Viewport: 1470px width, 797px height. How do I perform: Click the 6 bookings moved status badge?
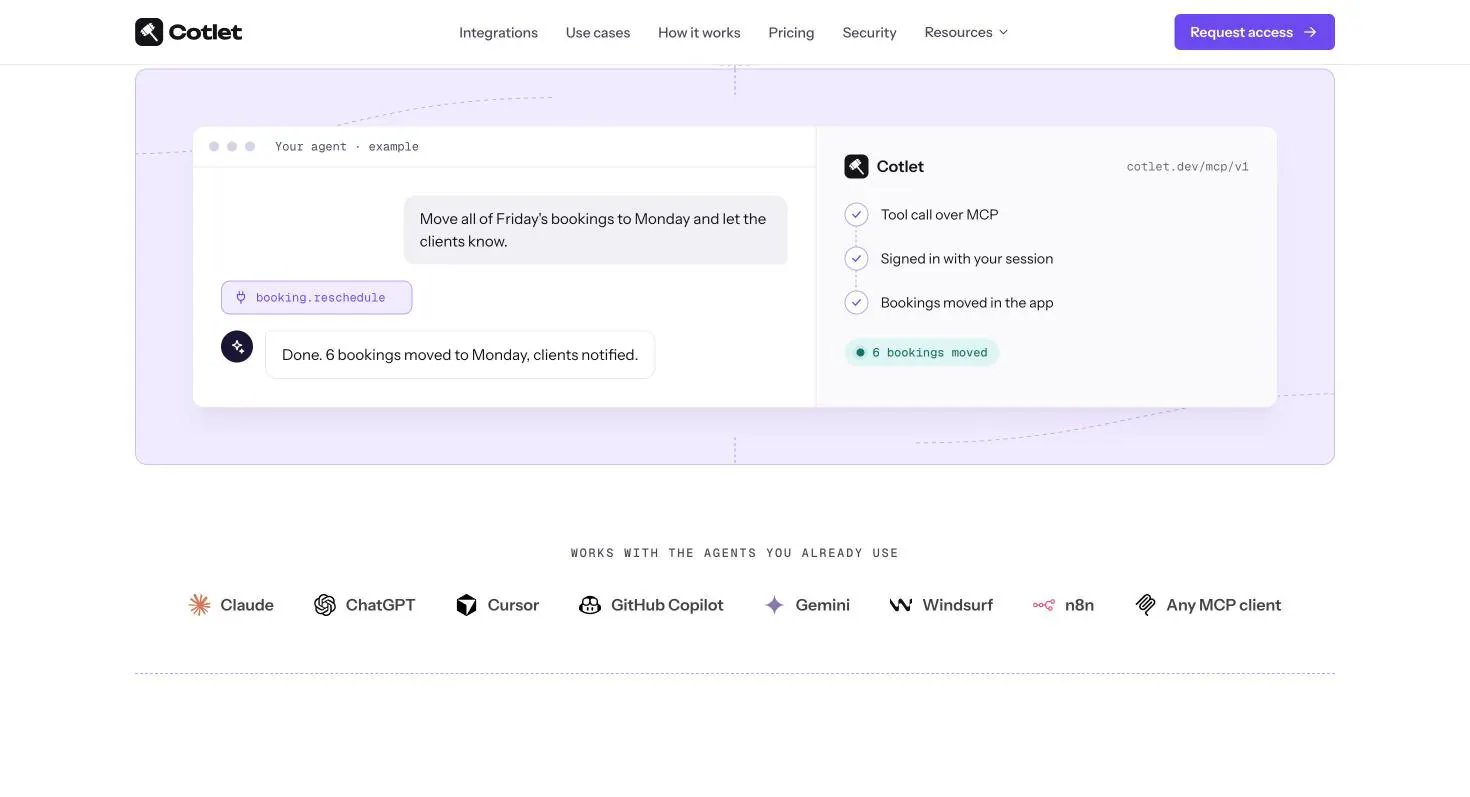click(921, 352)
